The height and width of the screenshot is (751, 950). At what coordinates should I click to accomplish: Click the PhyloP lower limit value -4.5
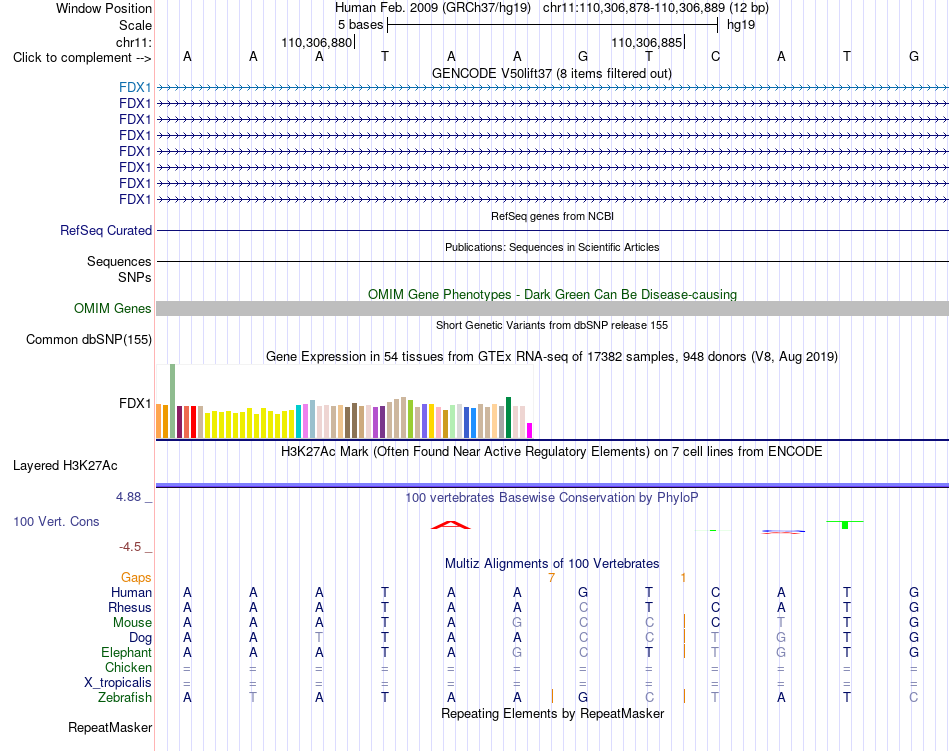pos(130,547)
